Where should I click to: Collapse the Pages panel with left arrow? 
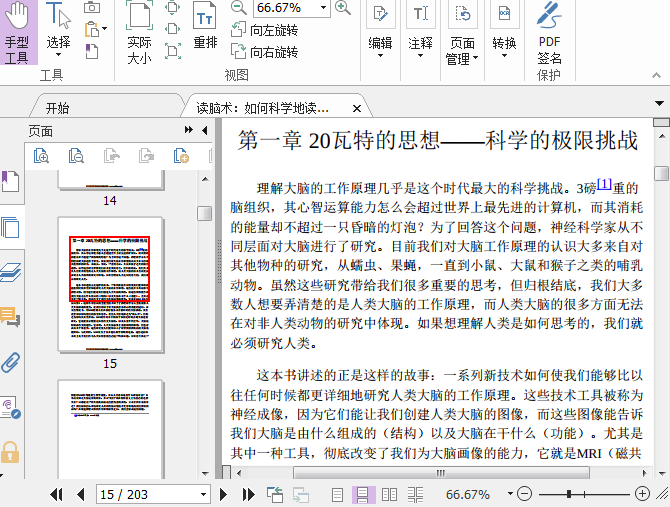205,130
